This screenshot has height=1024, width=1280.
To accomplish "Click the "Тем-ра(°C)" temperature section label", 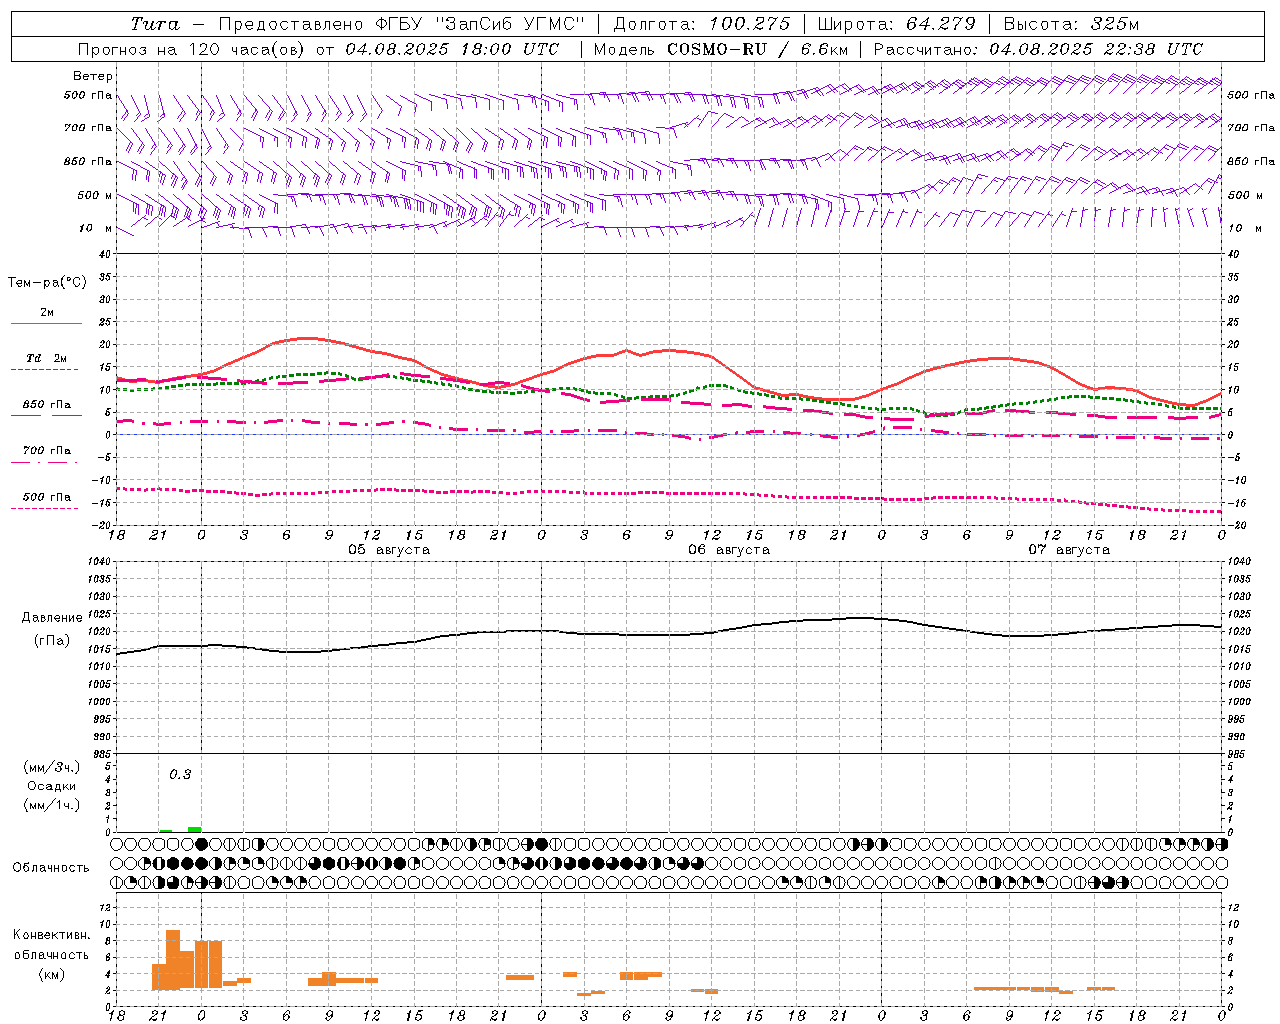I will [x=47, y=283].
